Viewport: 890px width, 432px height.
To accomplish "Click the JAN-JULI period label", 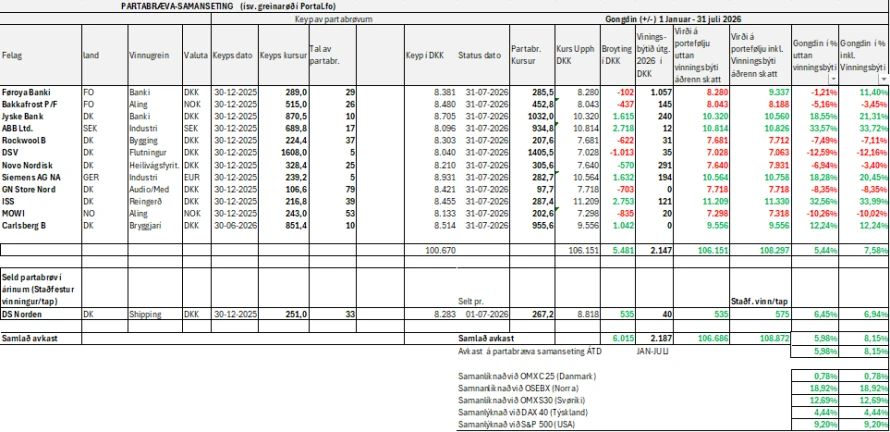I will tap(653, 351).
